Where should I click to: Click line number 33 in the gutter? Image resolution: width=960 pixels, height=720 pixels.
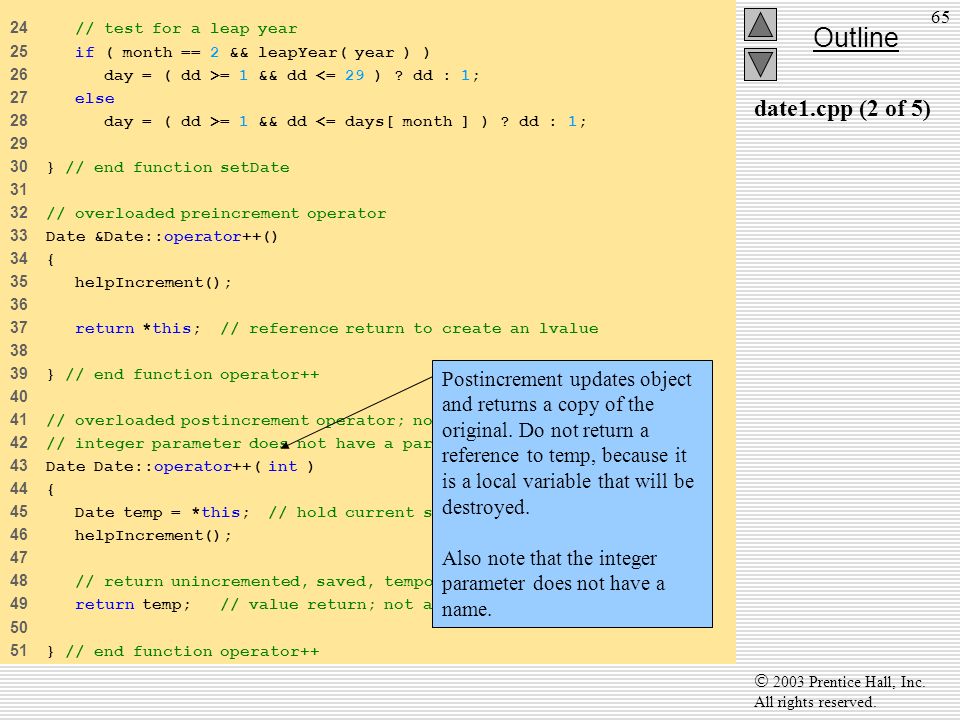pyautogui.click(x=19, y=236)
